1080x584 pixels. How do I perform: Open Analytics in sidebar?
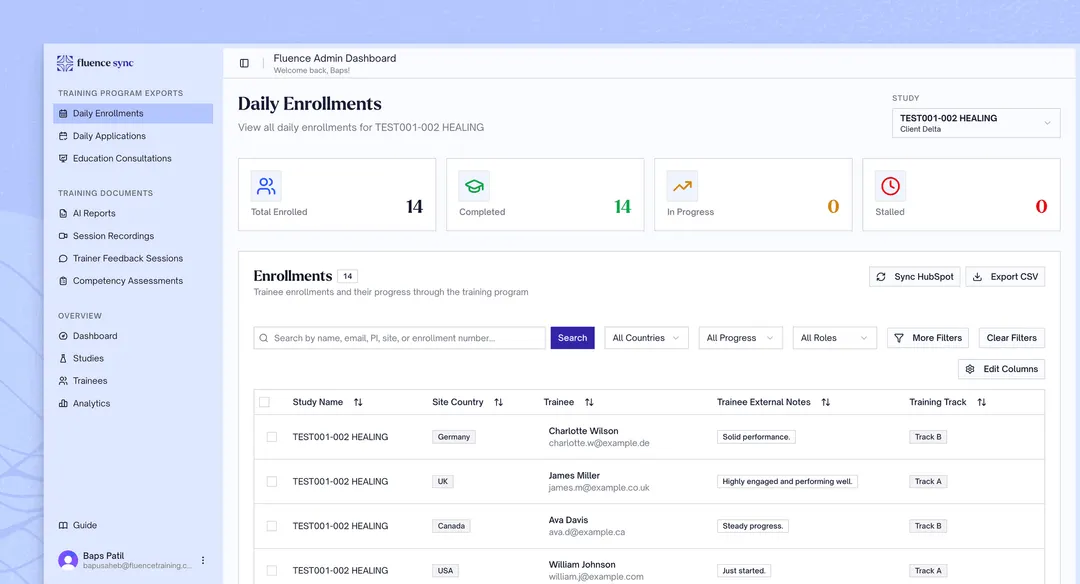pos(133,404)
